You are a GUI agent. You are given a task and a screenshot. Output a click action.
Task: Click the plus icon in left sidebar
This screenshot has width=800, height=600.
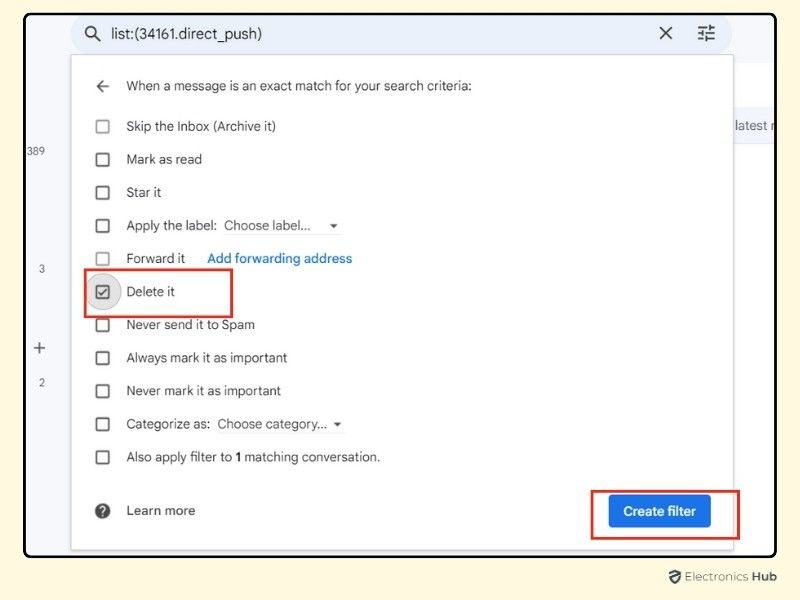click(x=39, y=348)
